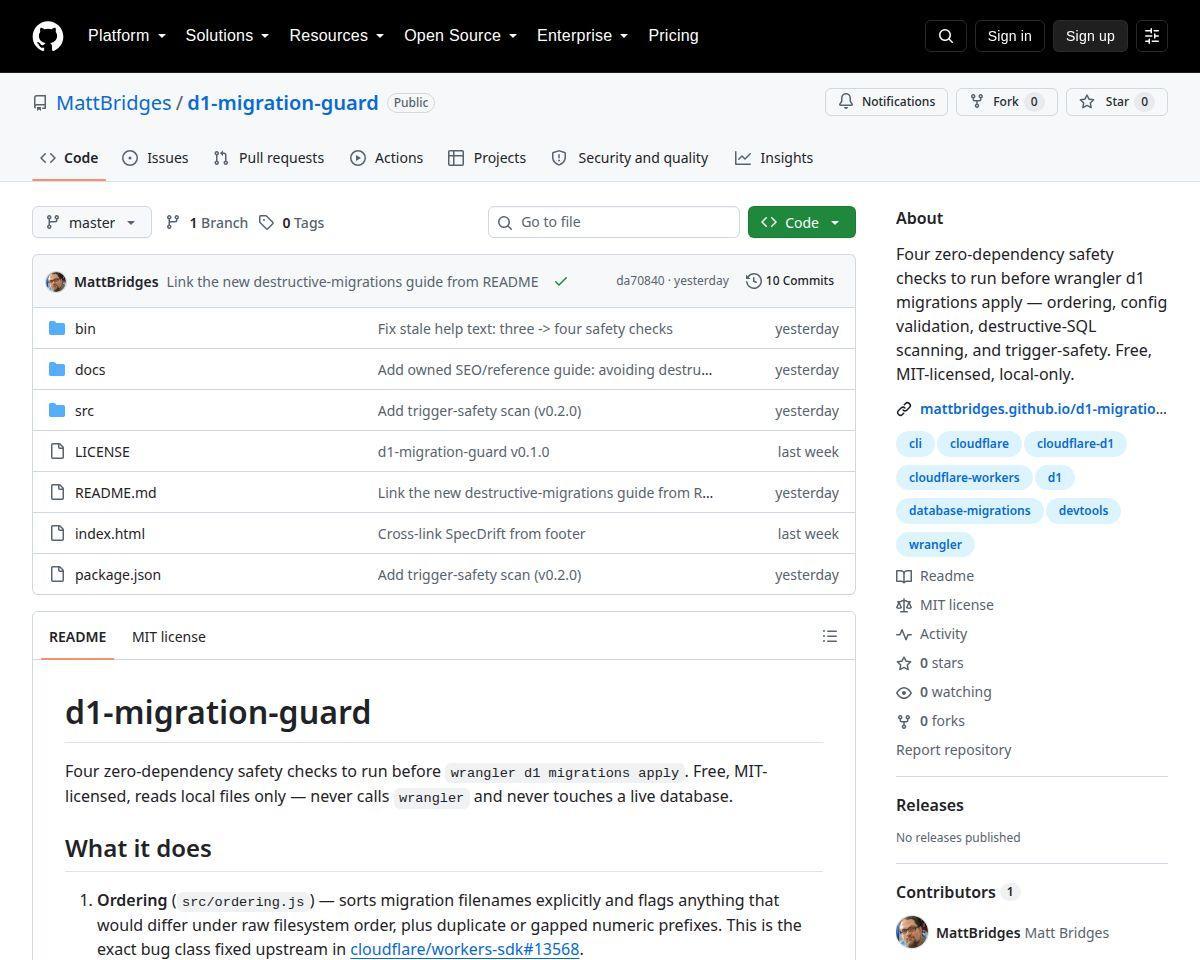Screen dimensions: 1200x960
Task: Open the 'Cross-link SpecDrift from footer' commit message
Action: [x=481, y=534]
